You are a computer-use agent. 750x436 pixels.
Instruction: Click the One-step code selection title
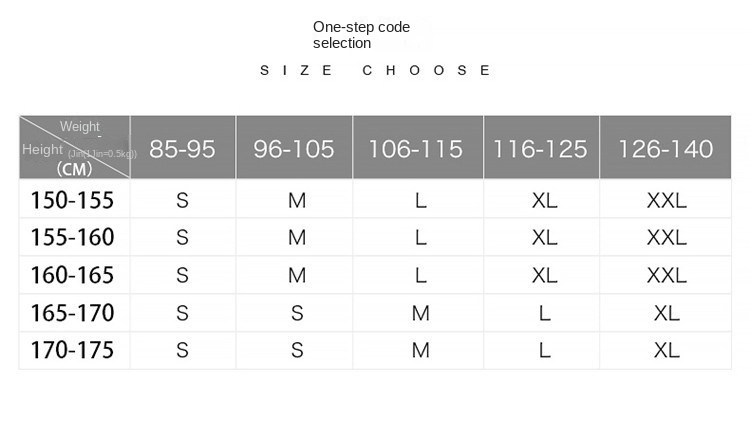(x=361, y=35)
